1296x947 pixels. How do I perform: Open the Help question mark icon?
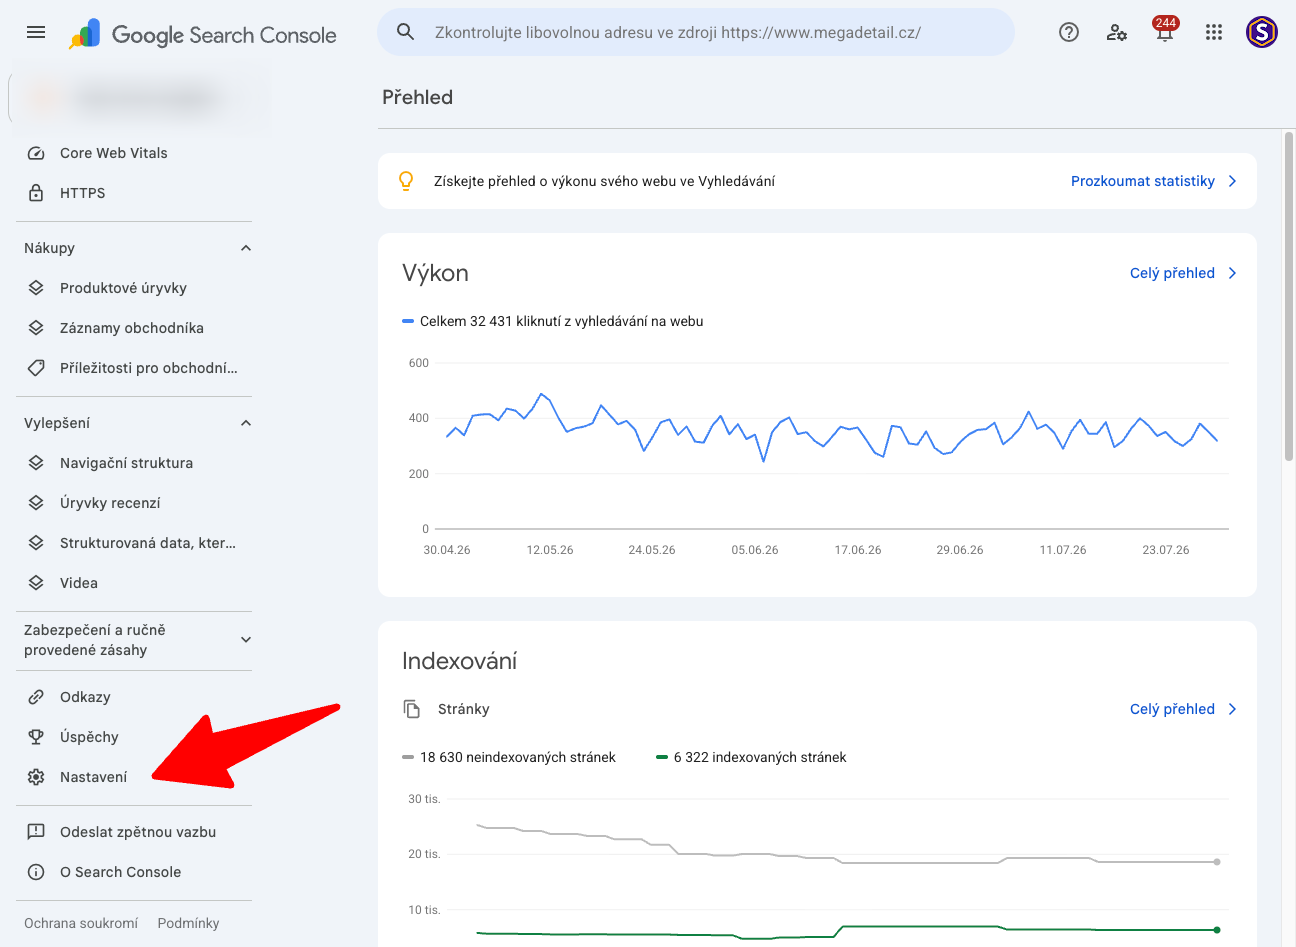pos(1069,32)
